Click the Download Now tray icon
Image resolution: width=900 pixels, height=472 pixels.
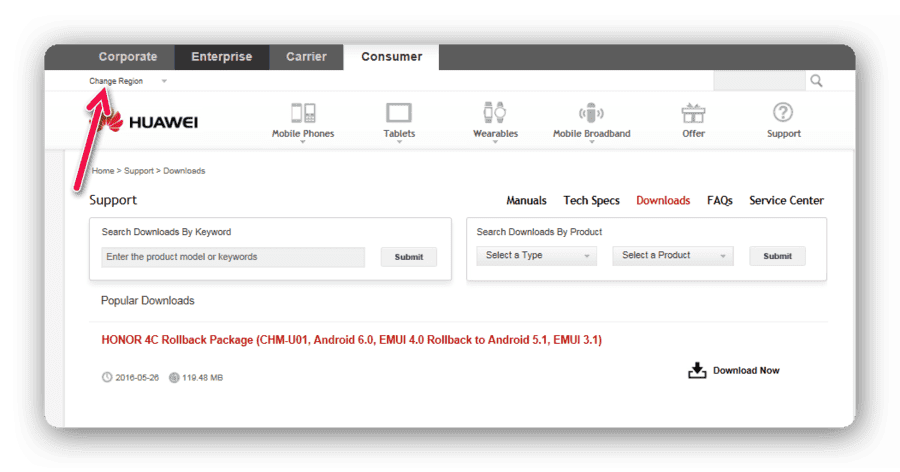click(697, 370)
